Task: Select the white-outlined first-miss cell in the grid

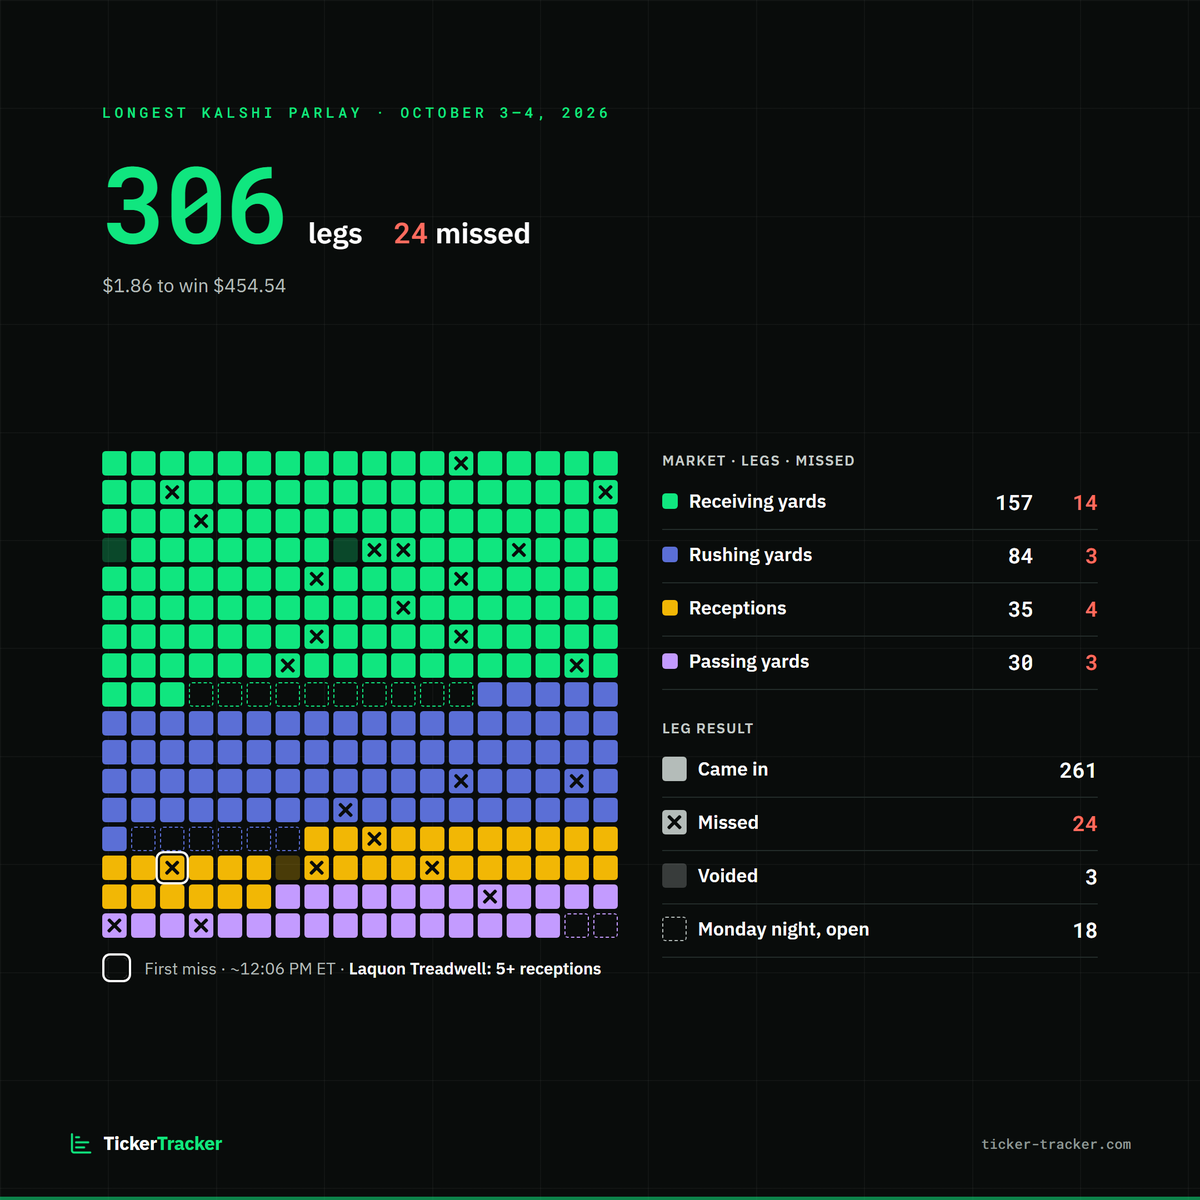Action: click(x=172, y=867)
